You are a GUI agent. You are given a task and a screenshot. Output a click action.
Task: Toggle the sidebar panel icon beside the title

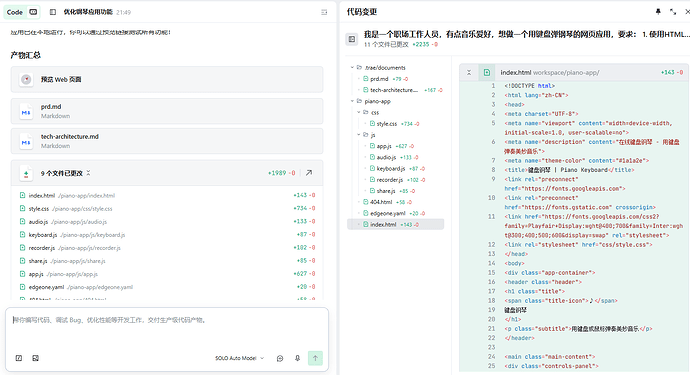(x=53, y=12)
